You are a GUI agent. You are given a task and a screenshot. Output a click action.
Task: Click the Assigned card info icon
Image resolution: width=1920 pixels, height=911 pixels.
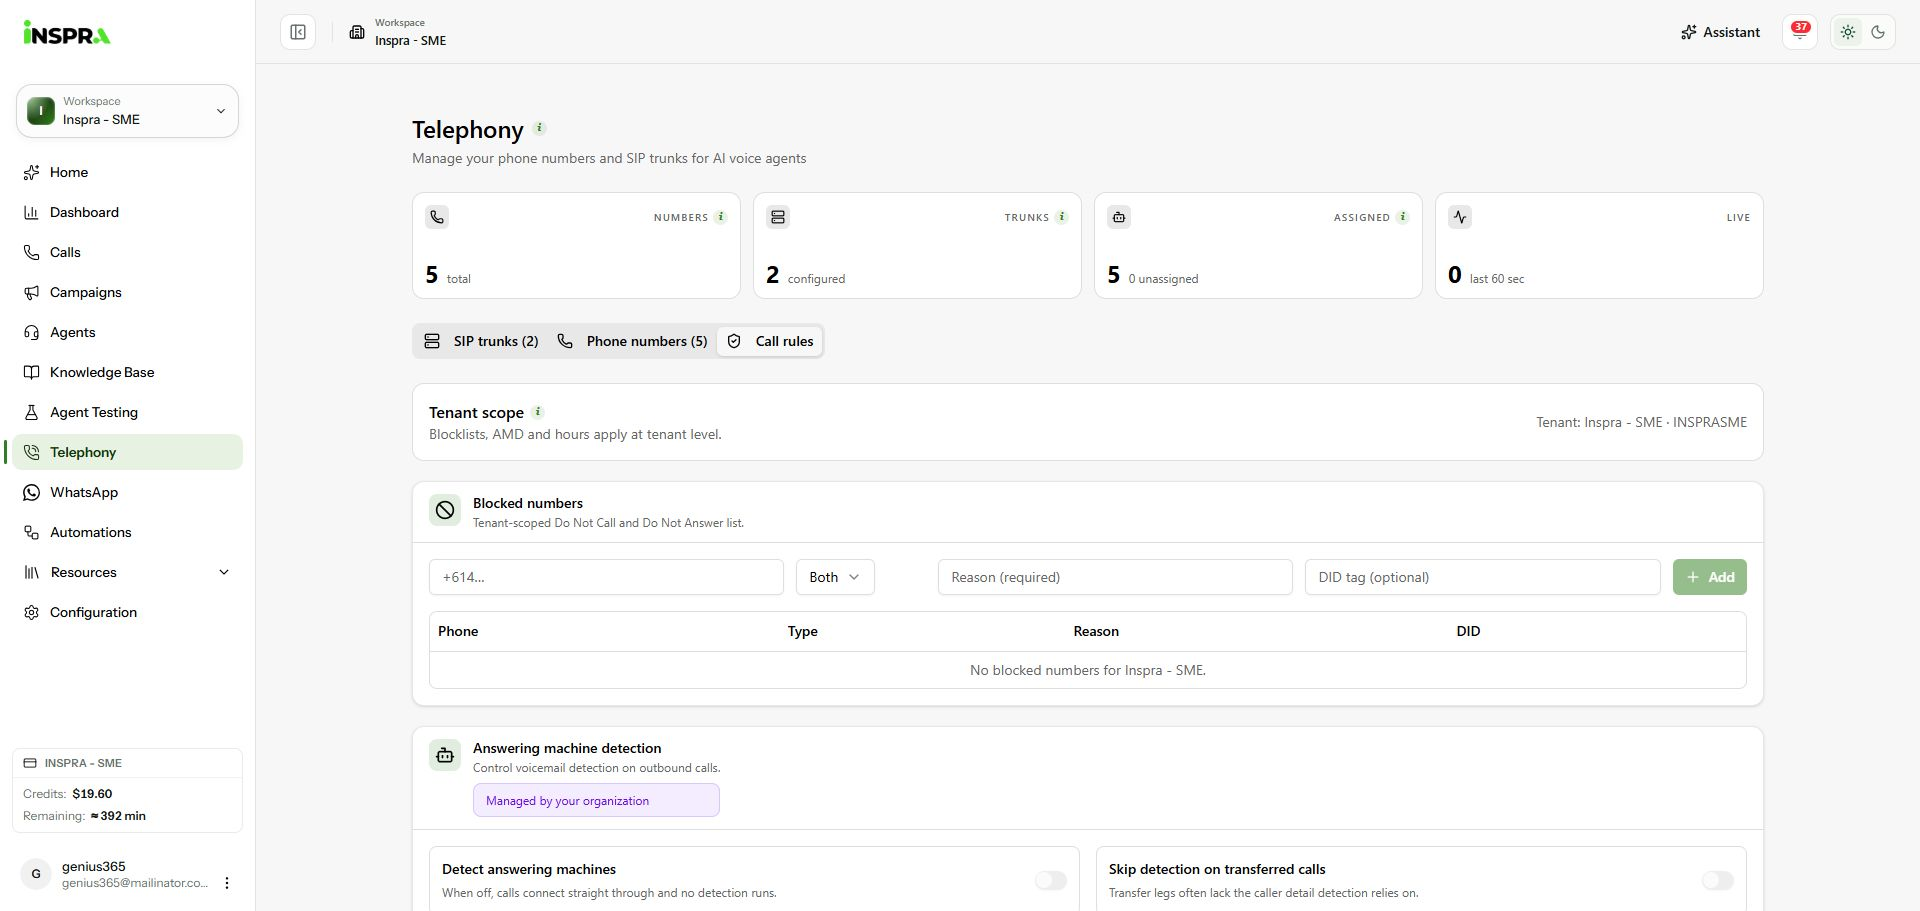point(1403,217)
